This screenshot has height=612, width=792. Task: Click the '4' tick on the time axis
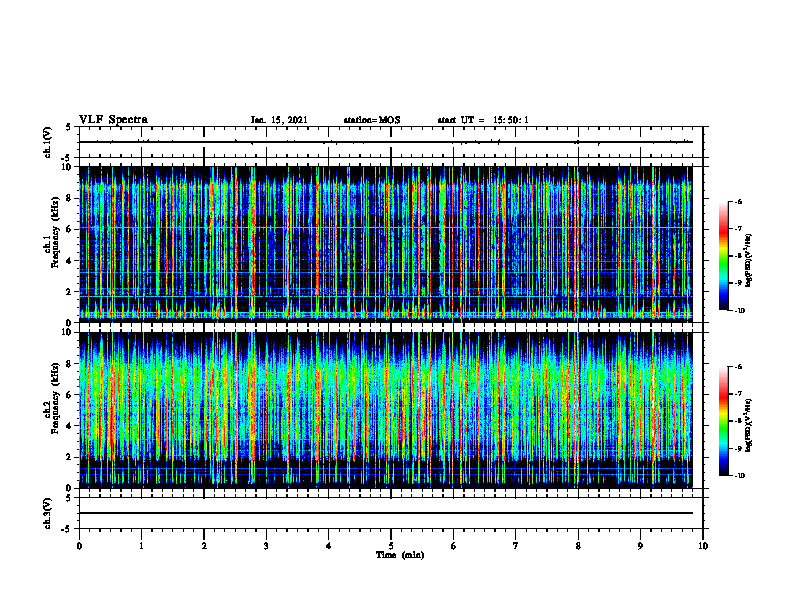[x=329, y=546]
